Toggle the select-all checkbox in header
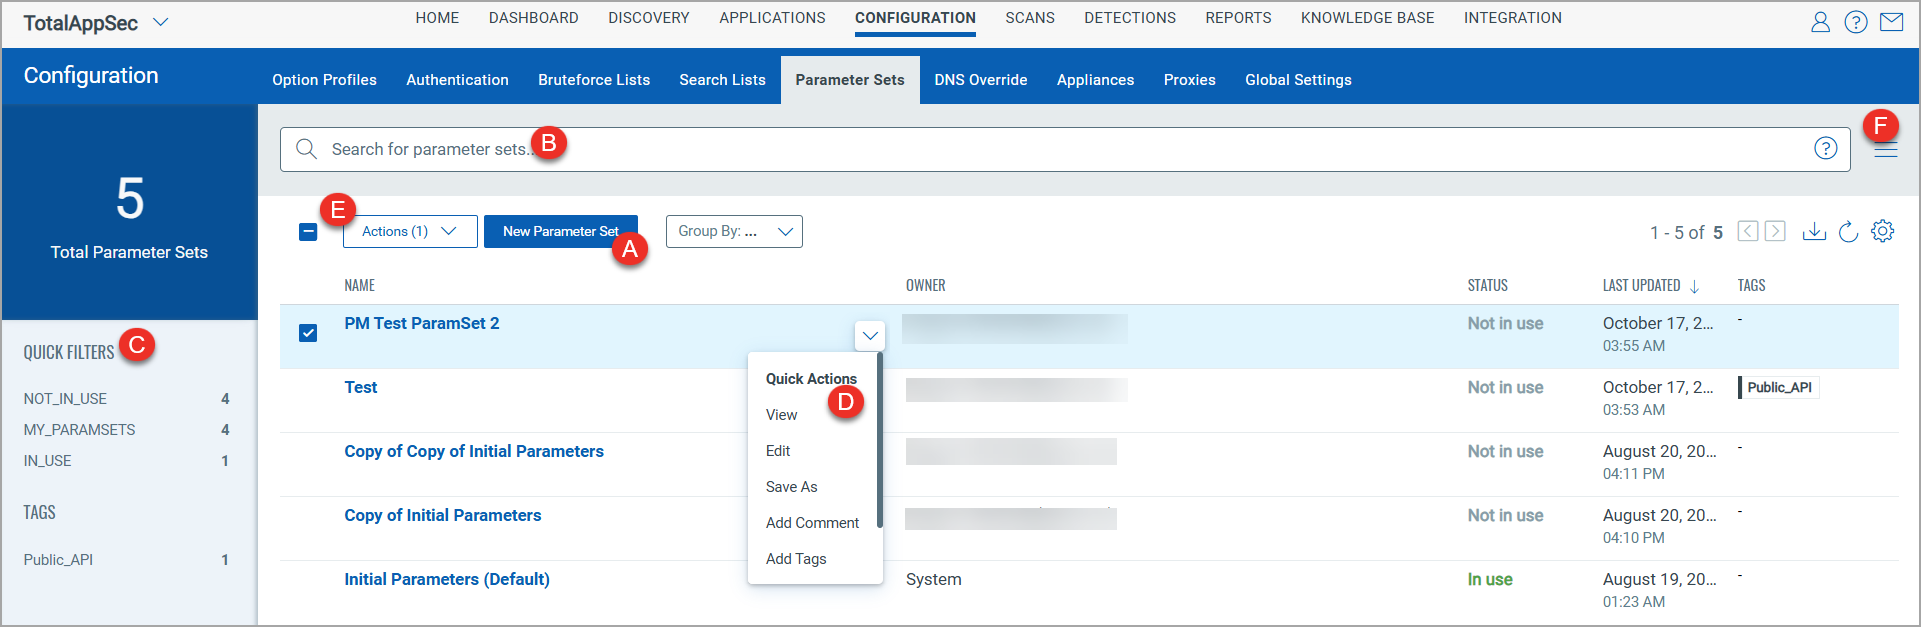 308,232
